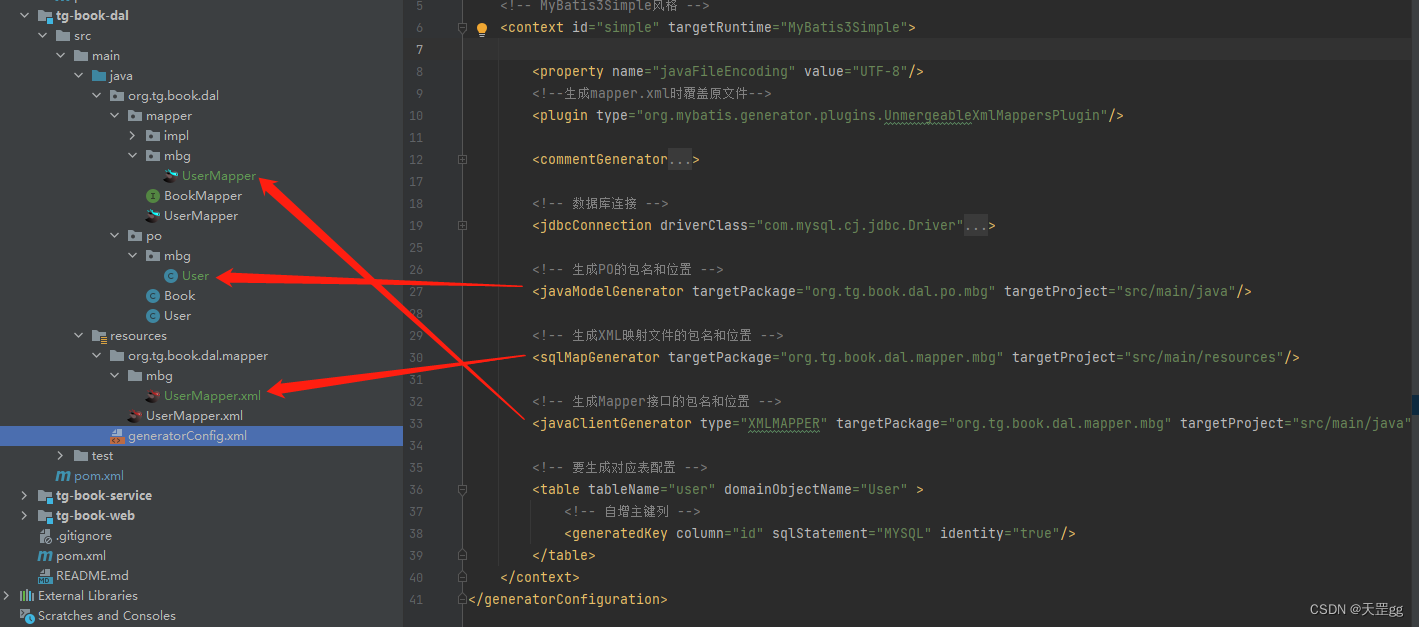Image resolution: width=1419 pixels, height=627 pixels.
Task: Click line number 27 in gutter
Action: 417,292
